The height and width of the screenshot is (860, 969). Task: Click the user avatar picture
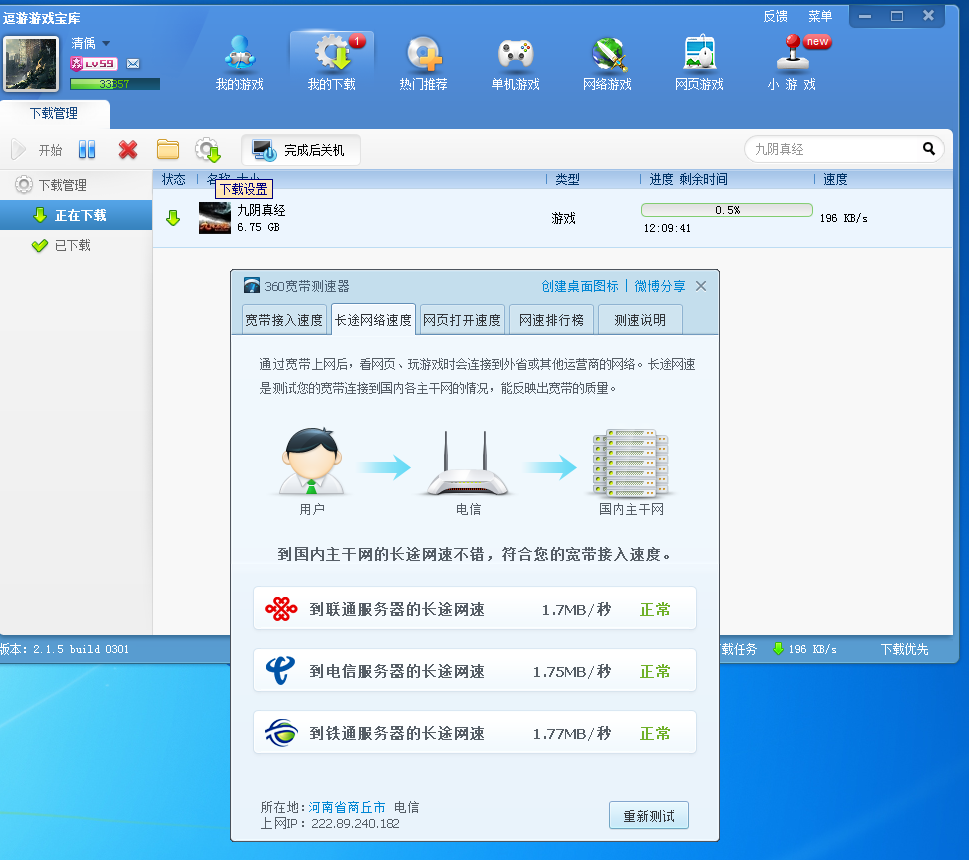[x=31, y=64]
